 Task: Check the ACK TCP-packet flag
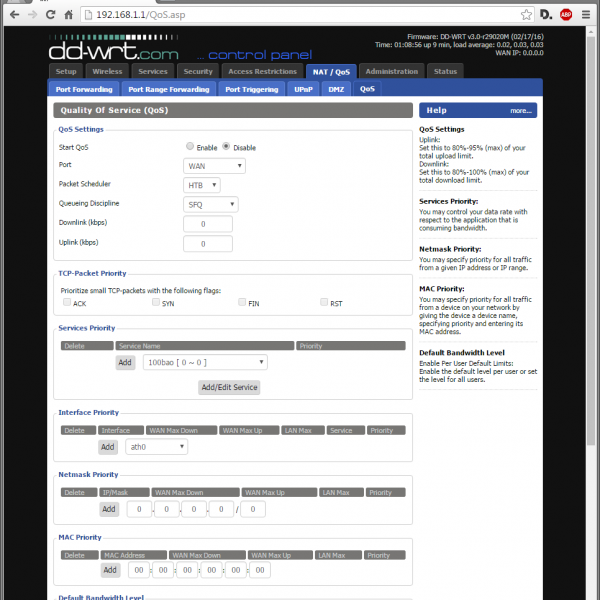tap(67, 302)
